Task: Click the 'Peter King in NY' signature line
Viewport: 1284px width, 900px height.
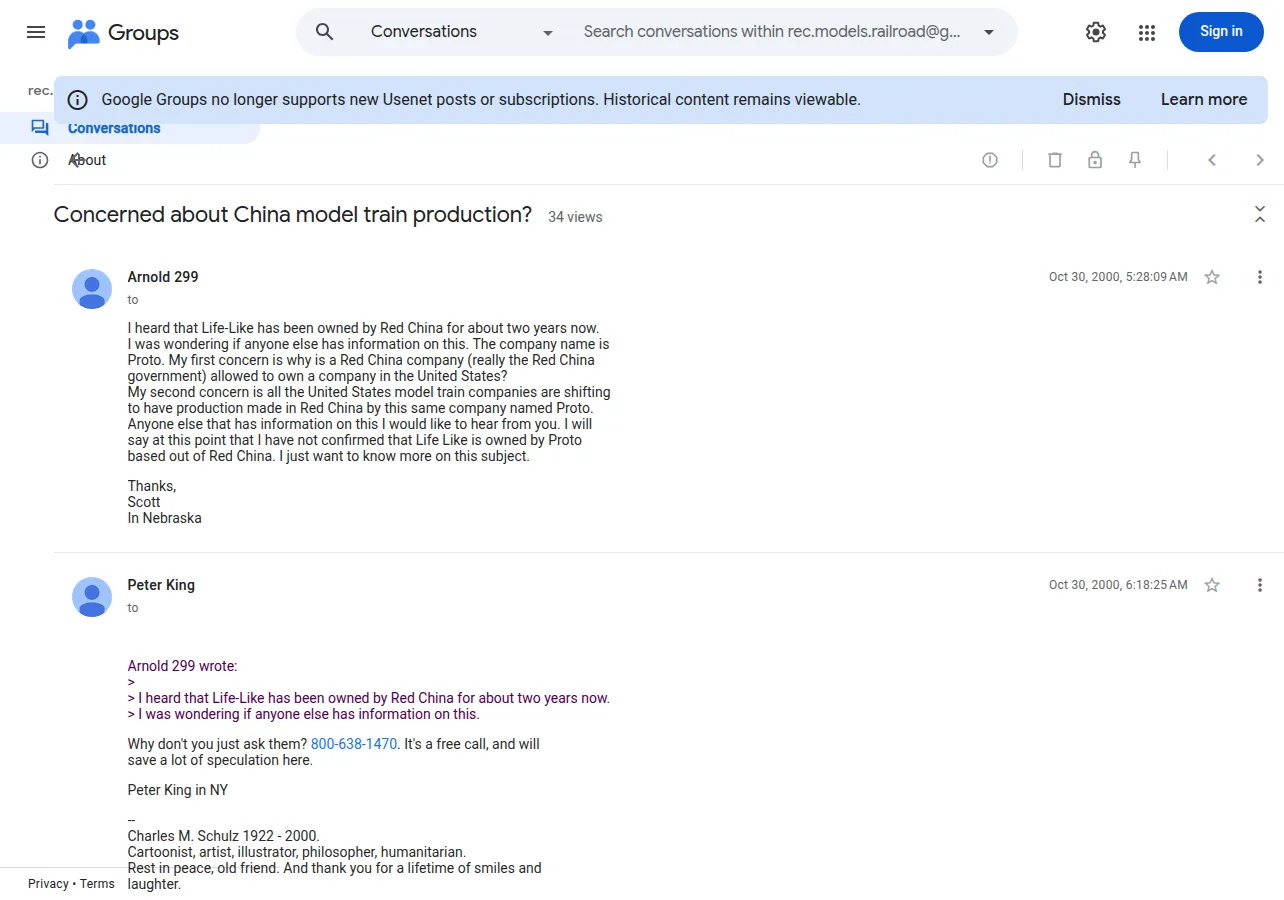Action: (x=178, y=790)
